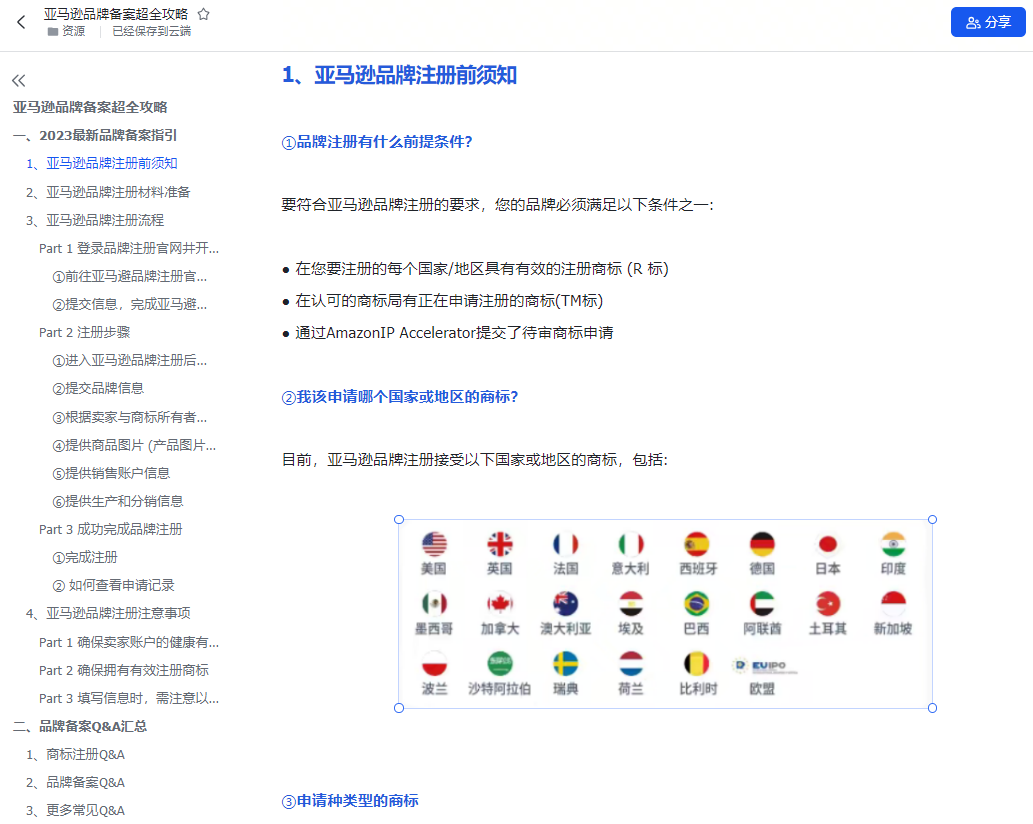Click subheading ②我该申请哪个国家或地区的商标?
Image resolution: width=1033 pixels, height=824 pixels.
(x=400, y=397)
